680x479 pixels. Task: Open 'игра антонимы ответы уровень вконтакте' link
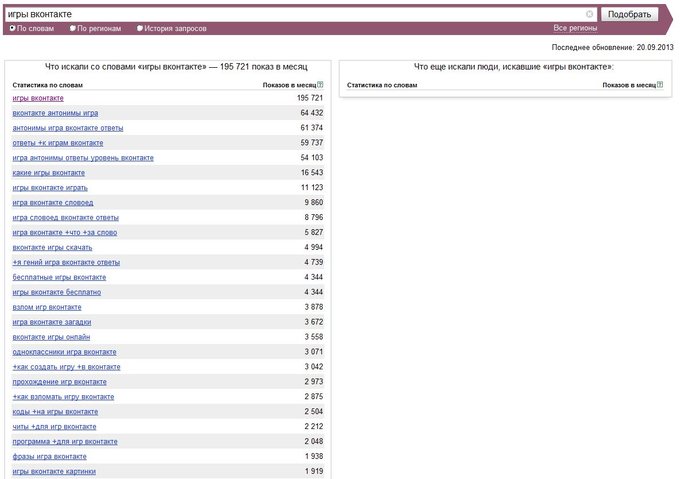tap(83, 158)
